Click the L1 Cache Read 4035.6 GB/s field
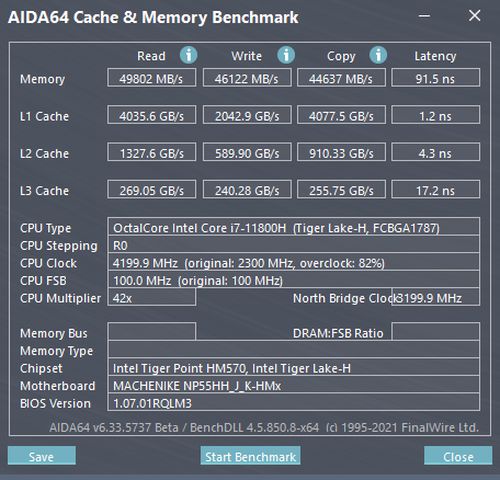The image size is (500, 480). click(152, 115)
